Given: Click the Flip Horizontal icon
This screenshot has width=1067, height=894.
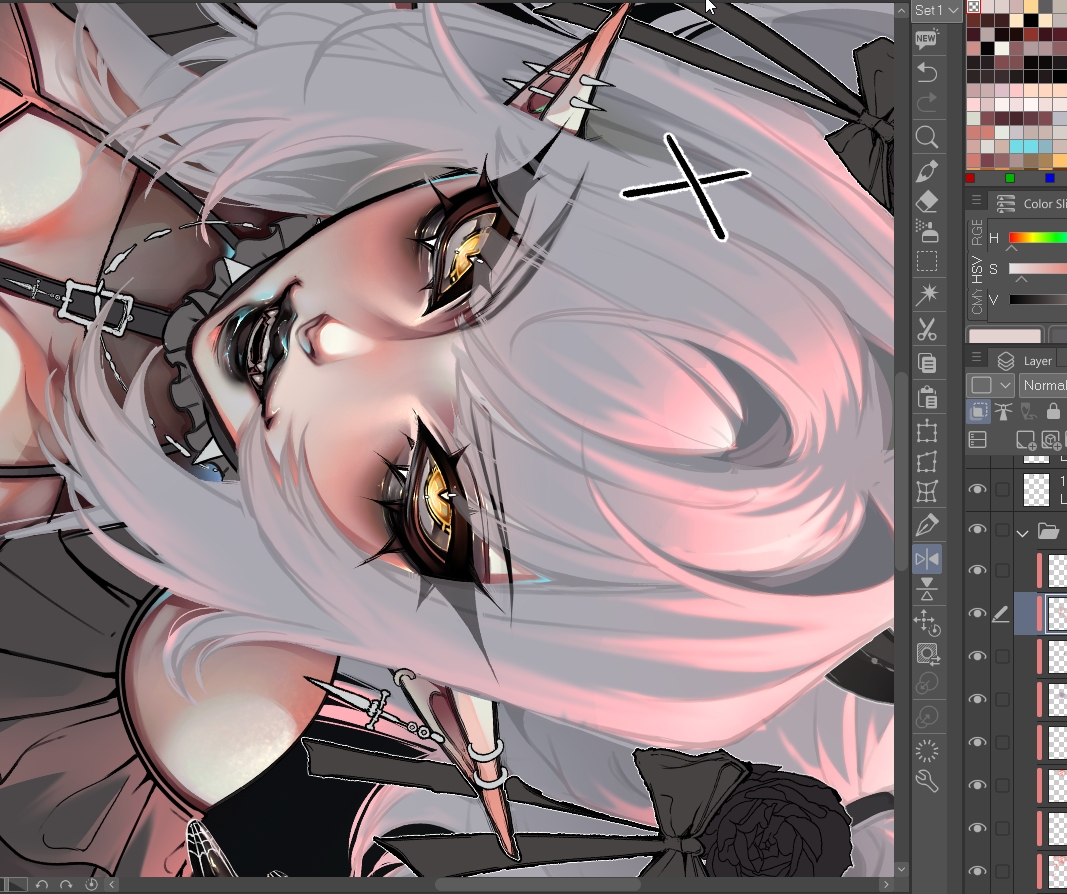Looking at the screenshot, I should pyautogui.click(x=927, y=558).
